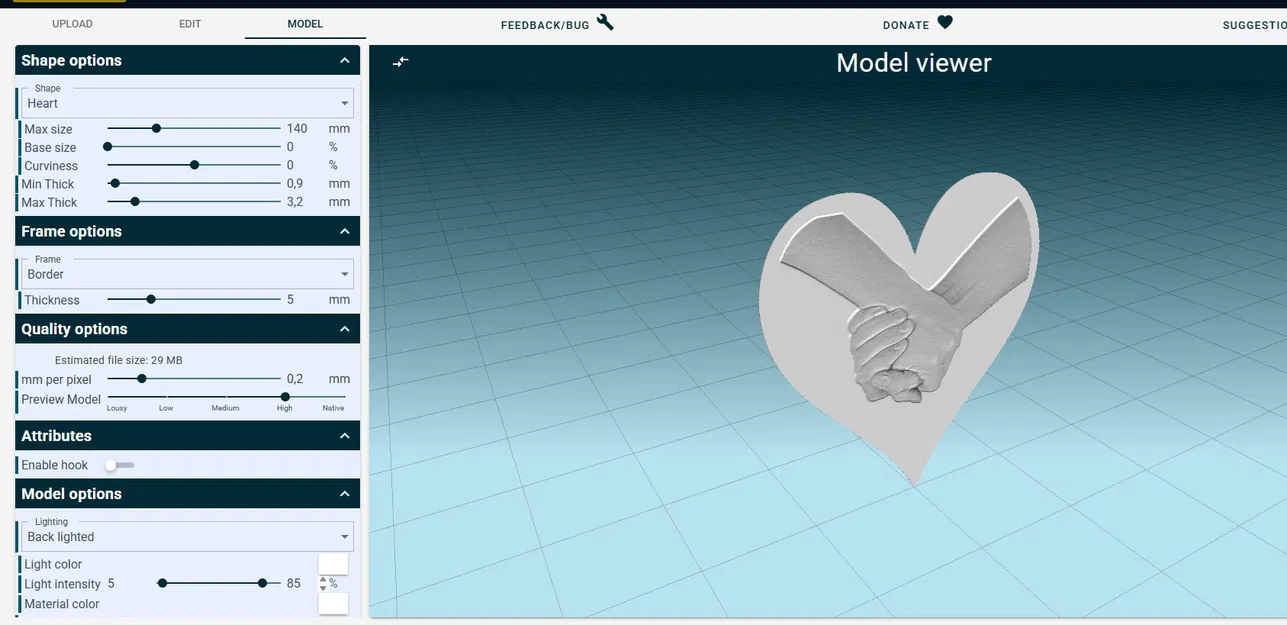1287x625 pixels.
Task: Collapse the Shape options section
Action: 343,59
